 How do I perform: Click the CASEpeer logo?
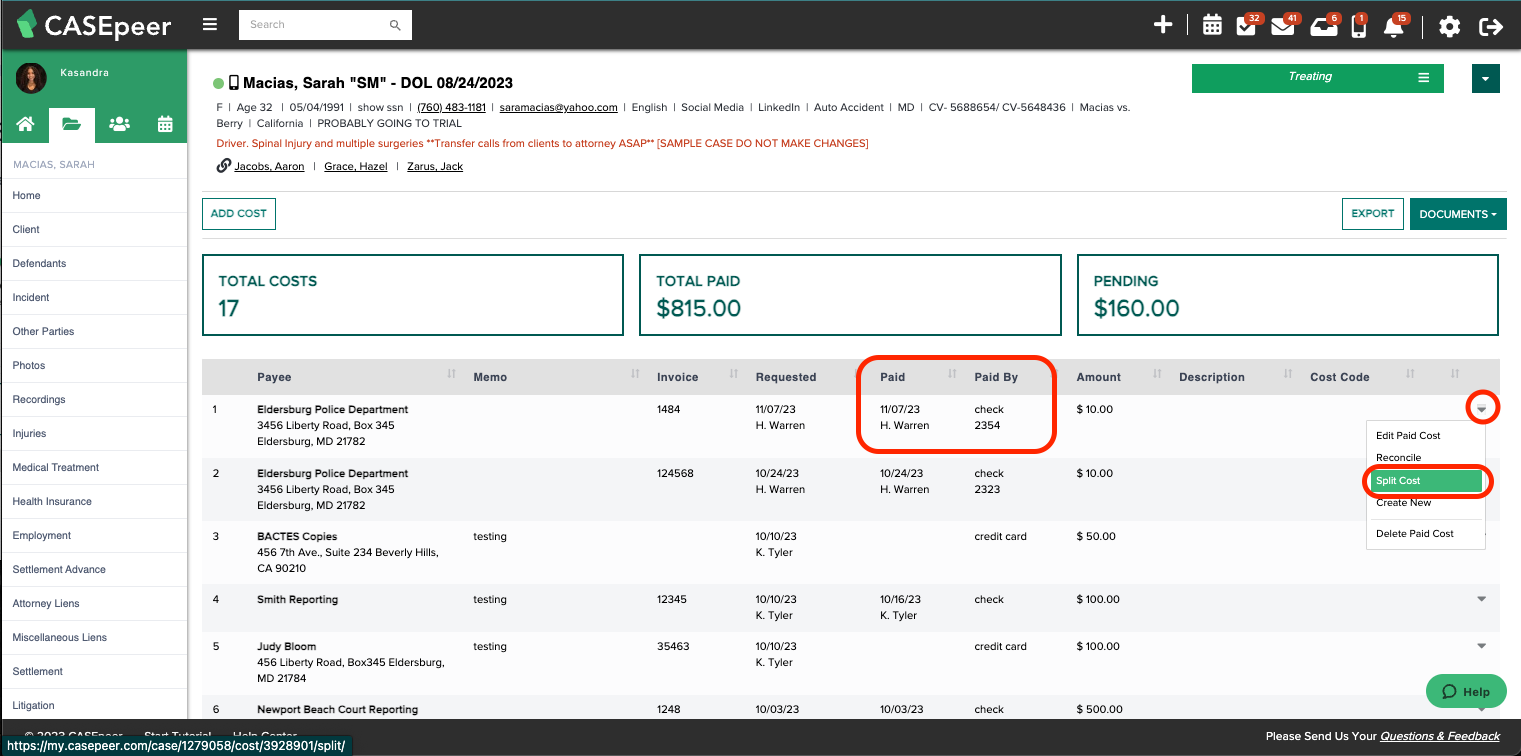[93, 25]
